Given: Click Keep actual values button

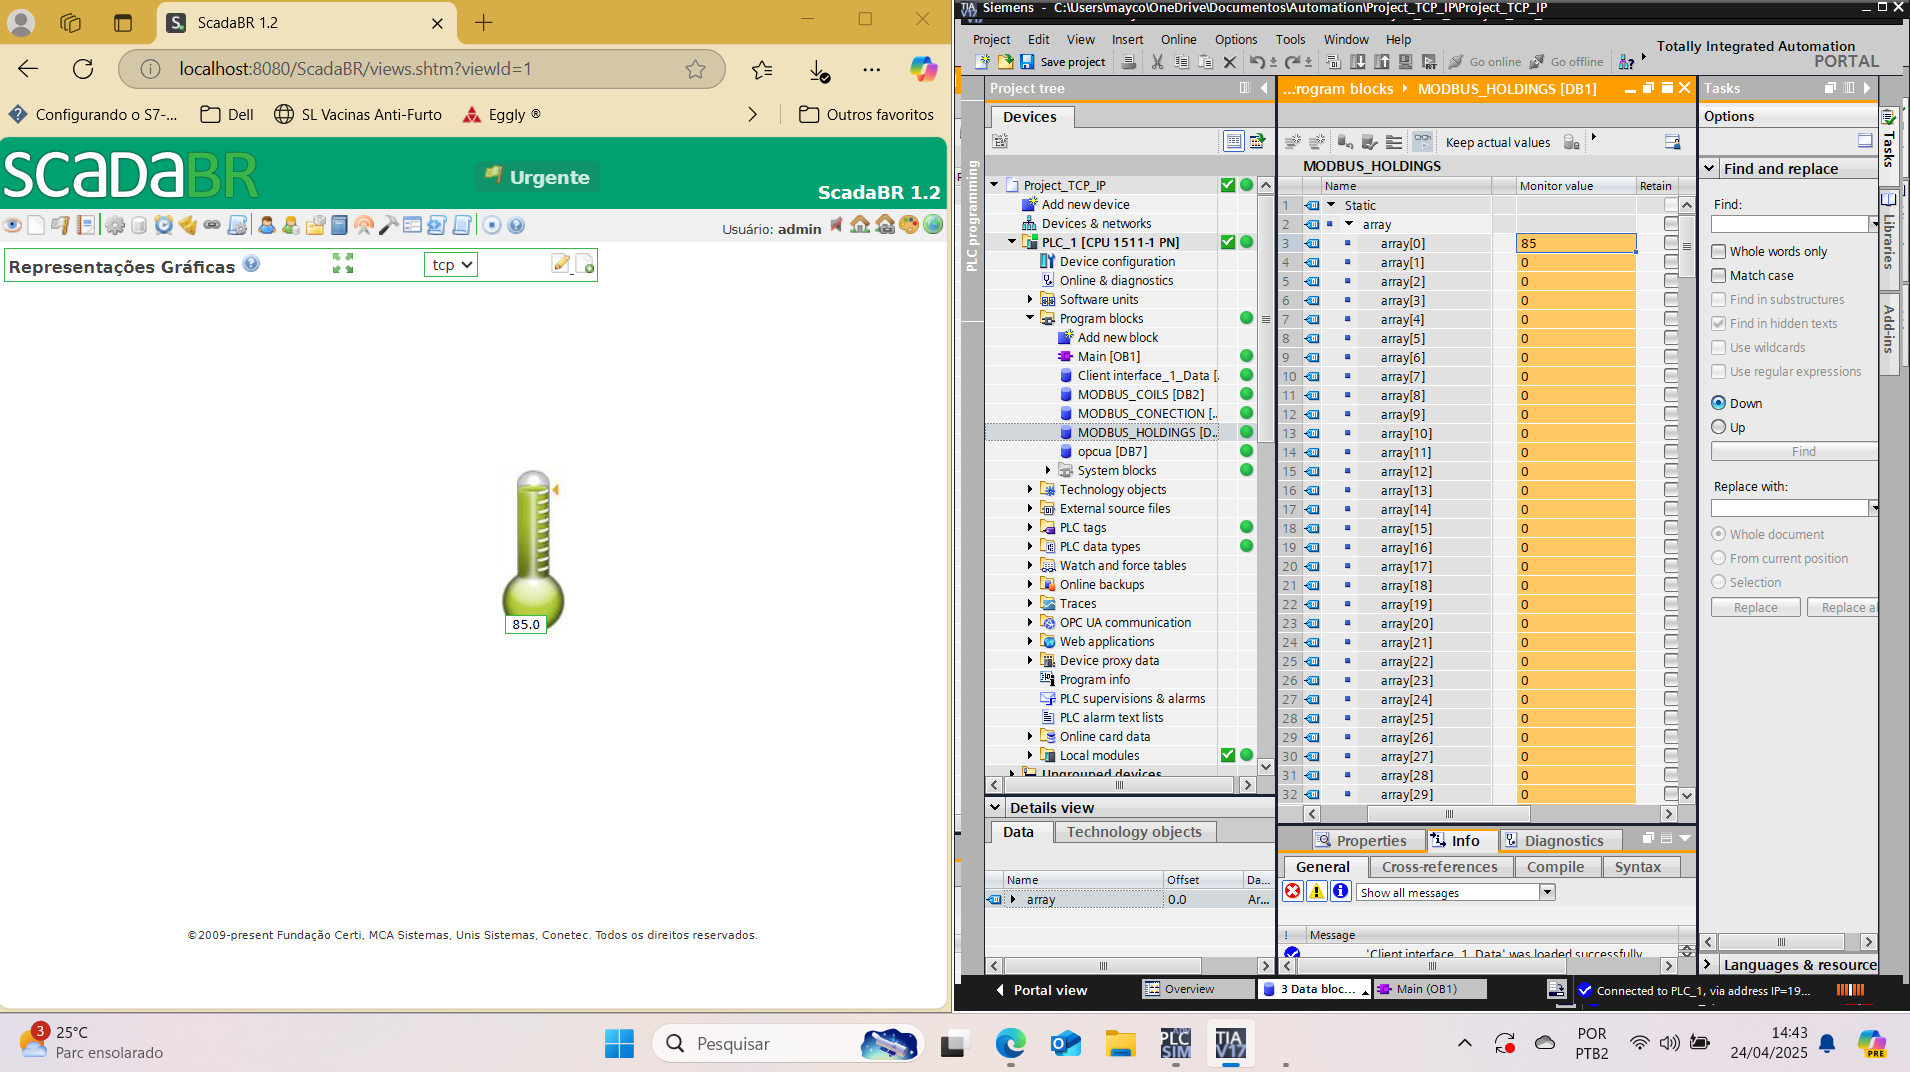Looking at the screenshot, I should click(1497, 142).
